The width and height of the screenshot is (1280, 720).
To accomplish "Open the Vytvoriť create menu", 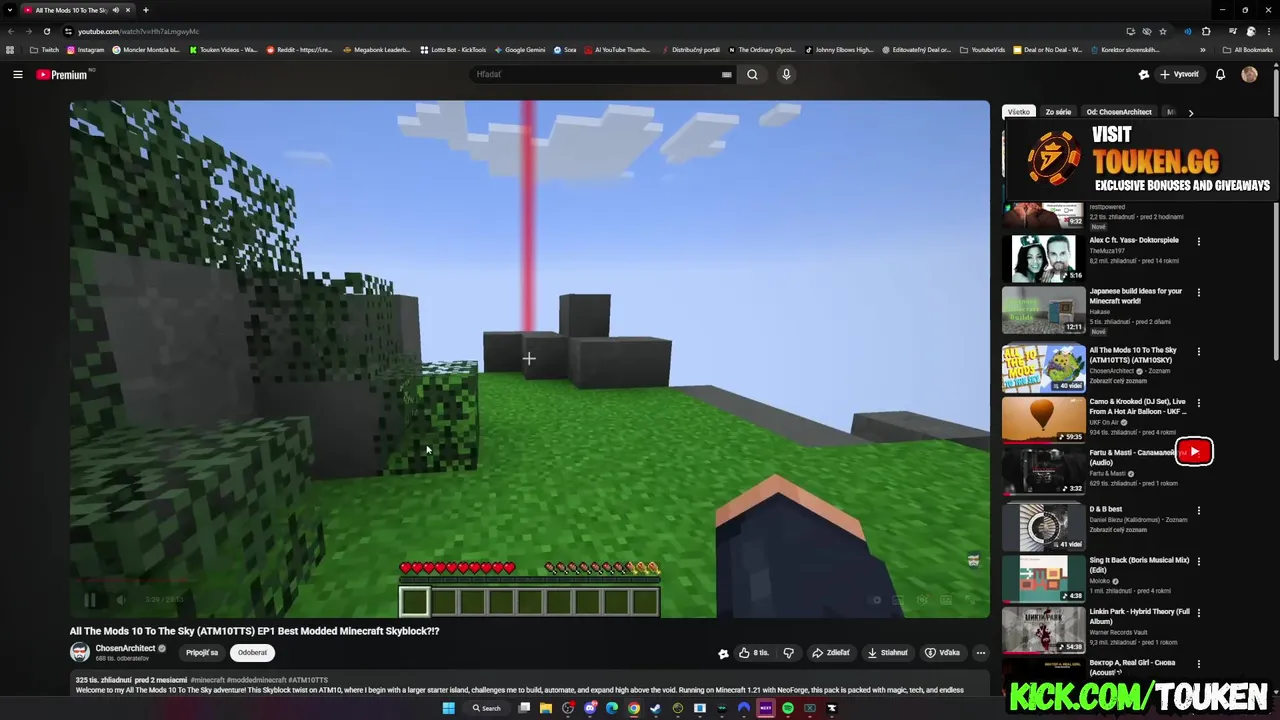I will point(1179,74).
